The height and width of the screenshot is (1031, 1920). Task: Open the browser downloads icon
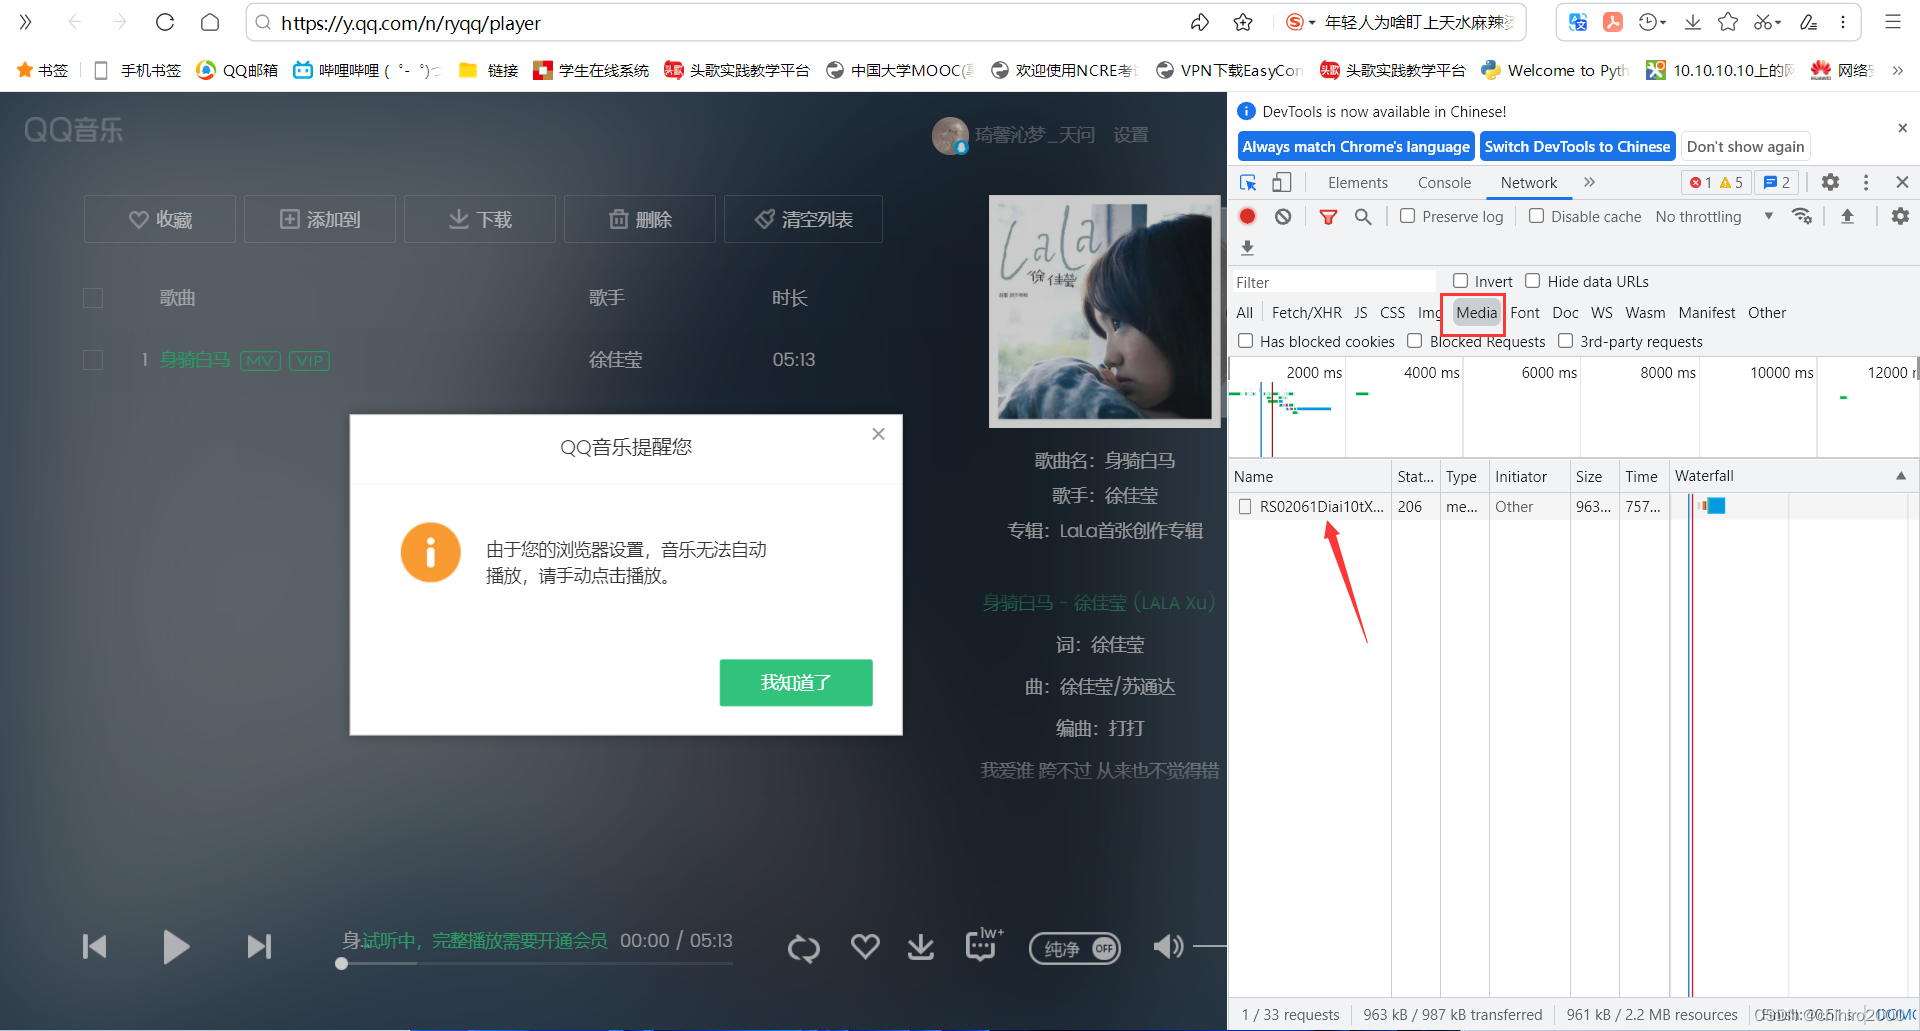(1693, 22)
